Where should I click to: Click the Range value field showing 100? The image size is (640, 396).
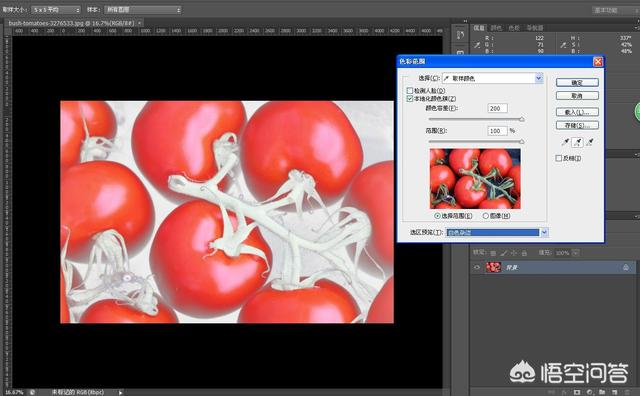pyautogui.click(x=498, y=131)
